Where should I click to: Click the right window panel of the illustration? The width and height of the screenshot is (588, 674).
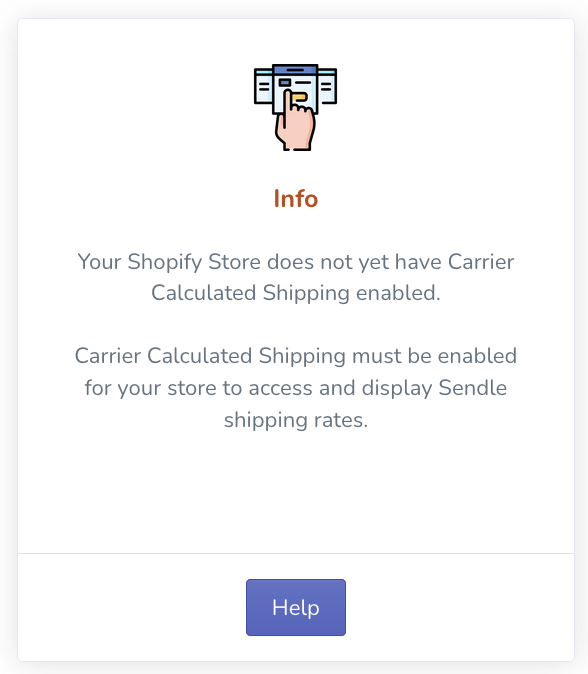click(328, 86)
